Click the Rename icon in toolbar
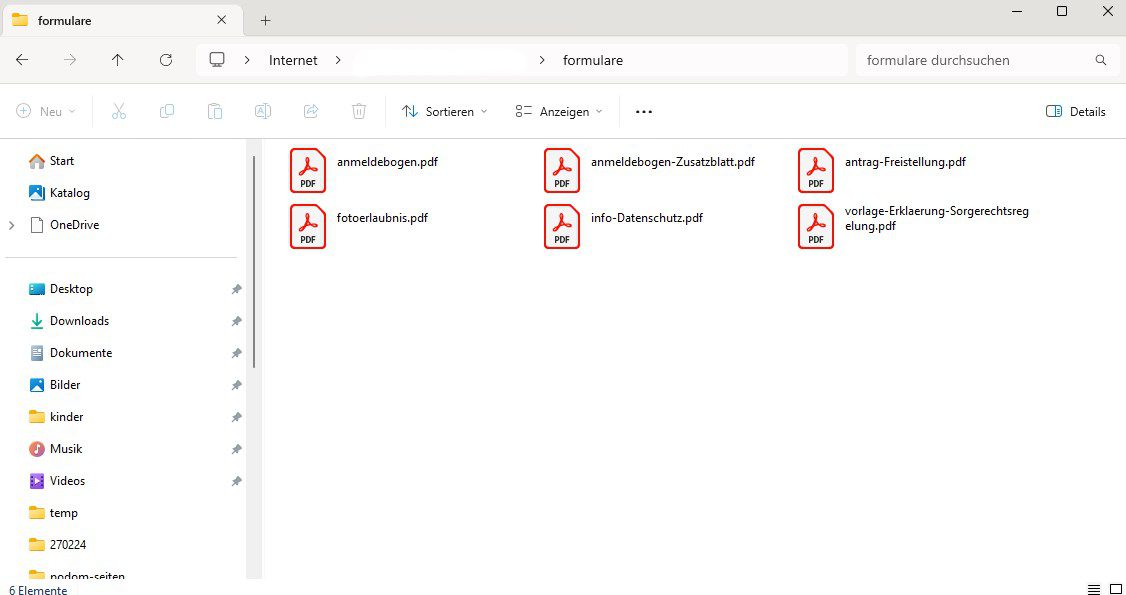1126x595 pixels. pos(263,111)
